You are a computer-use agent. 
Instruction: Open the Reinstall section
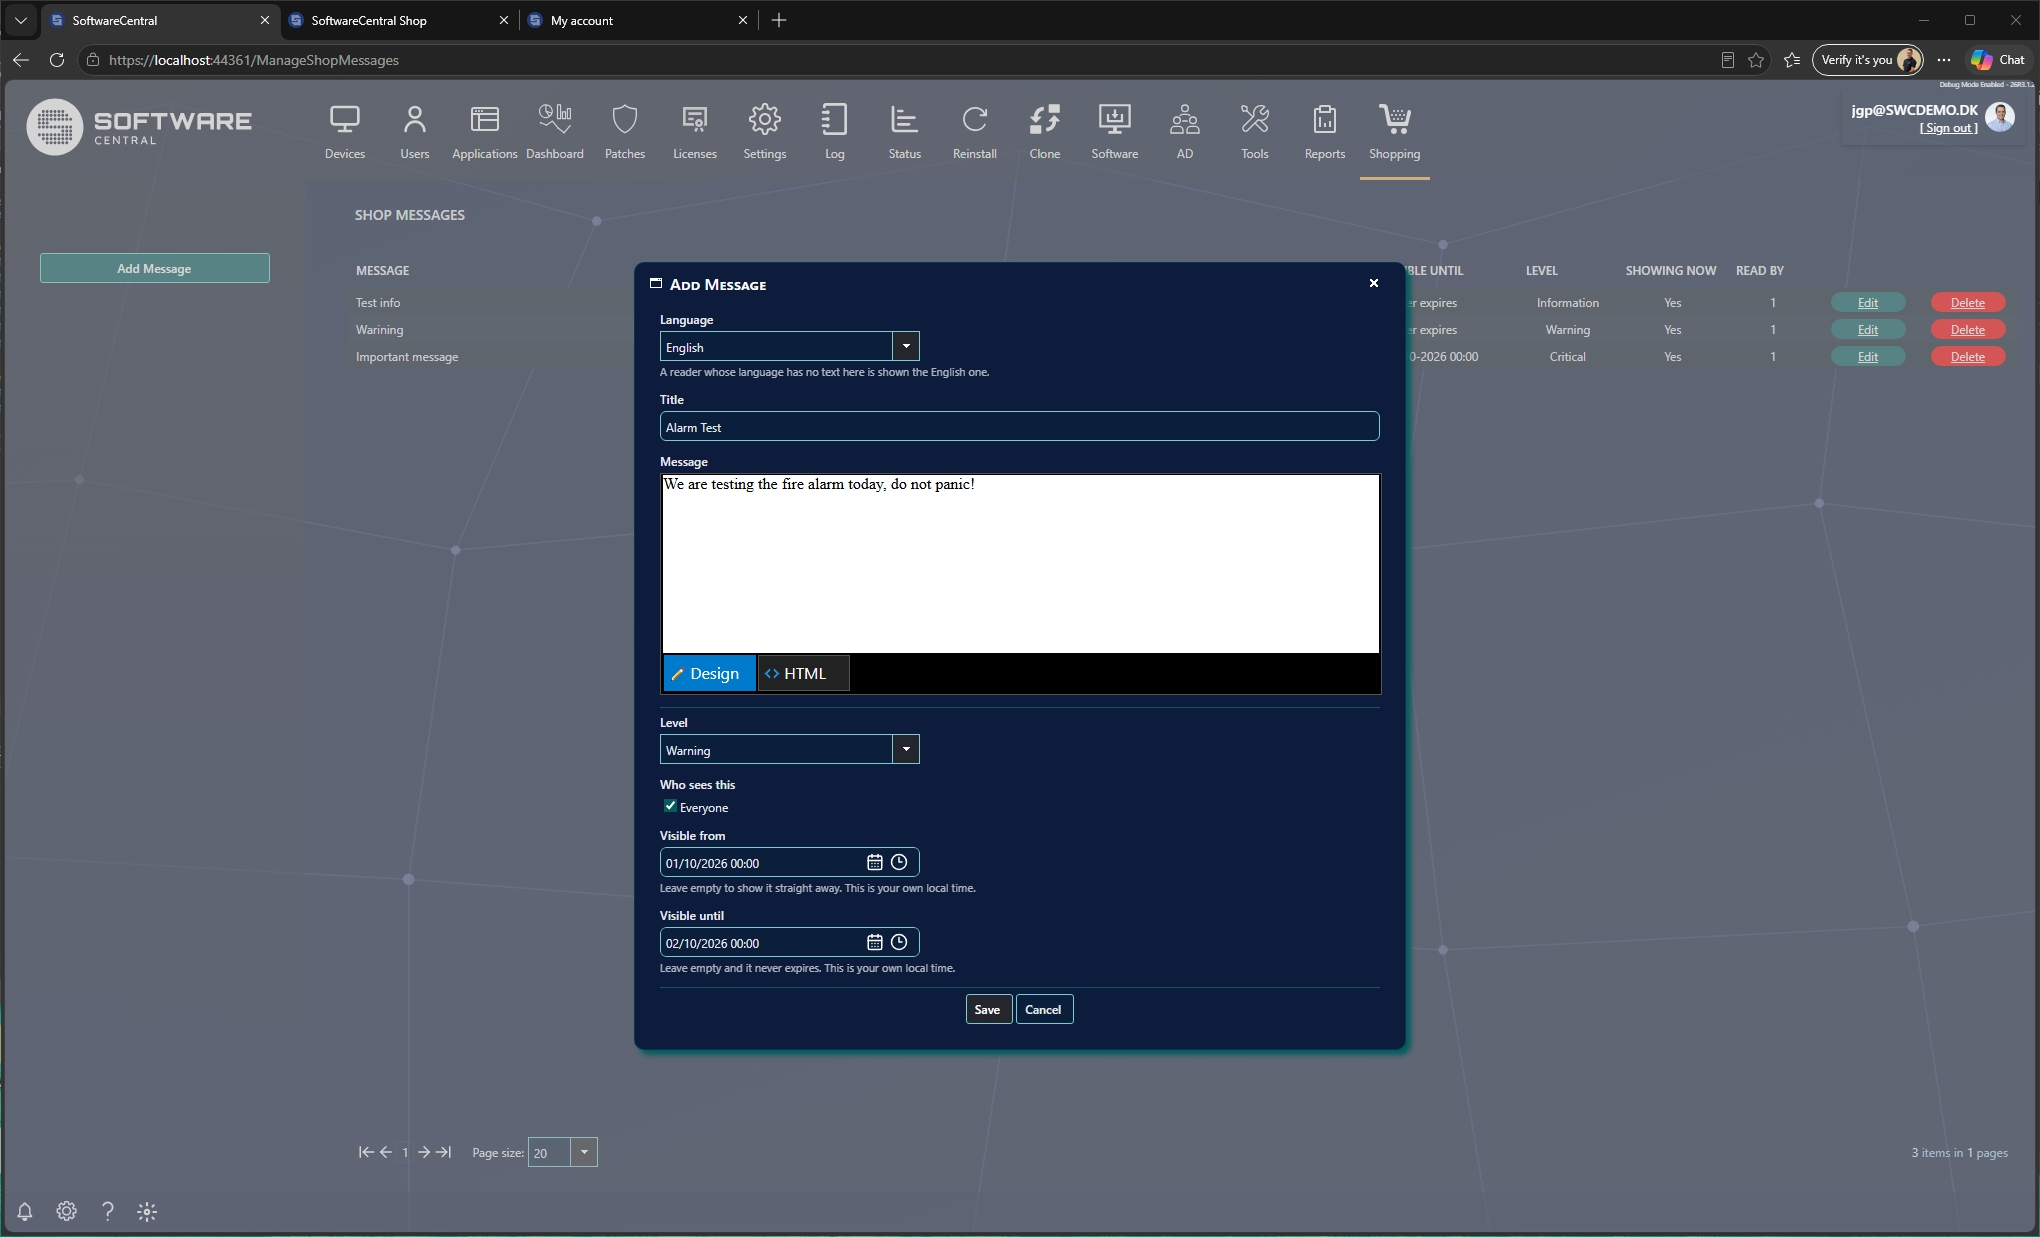tap(975, 132)
